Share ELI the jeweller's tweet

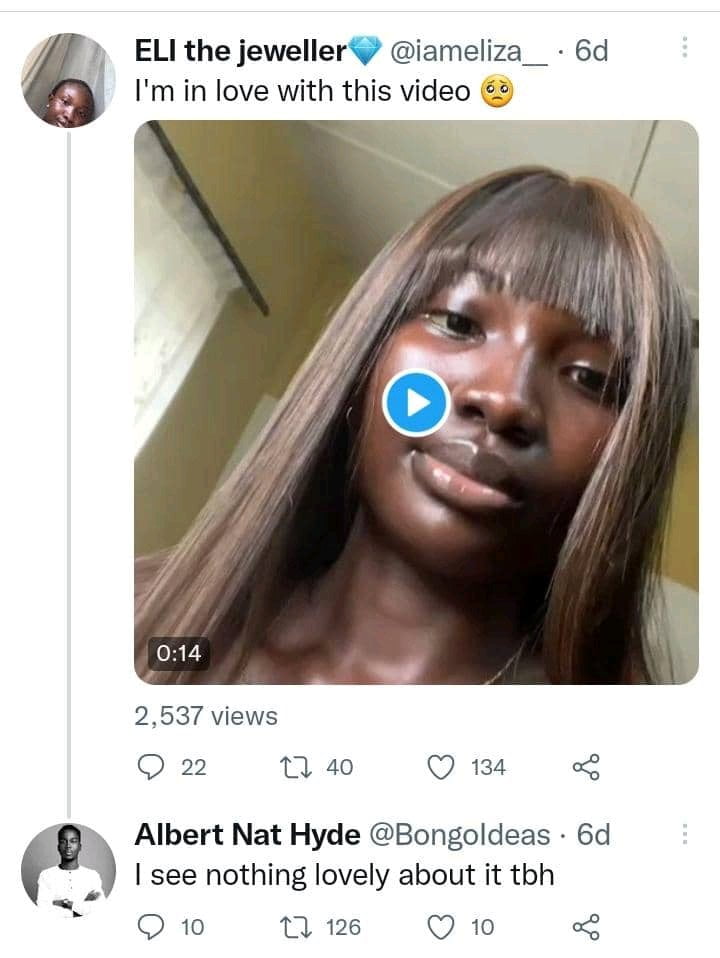pyautogui.click(x=586, y=767)
